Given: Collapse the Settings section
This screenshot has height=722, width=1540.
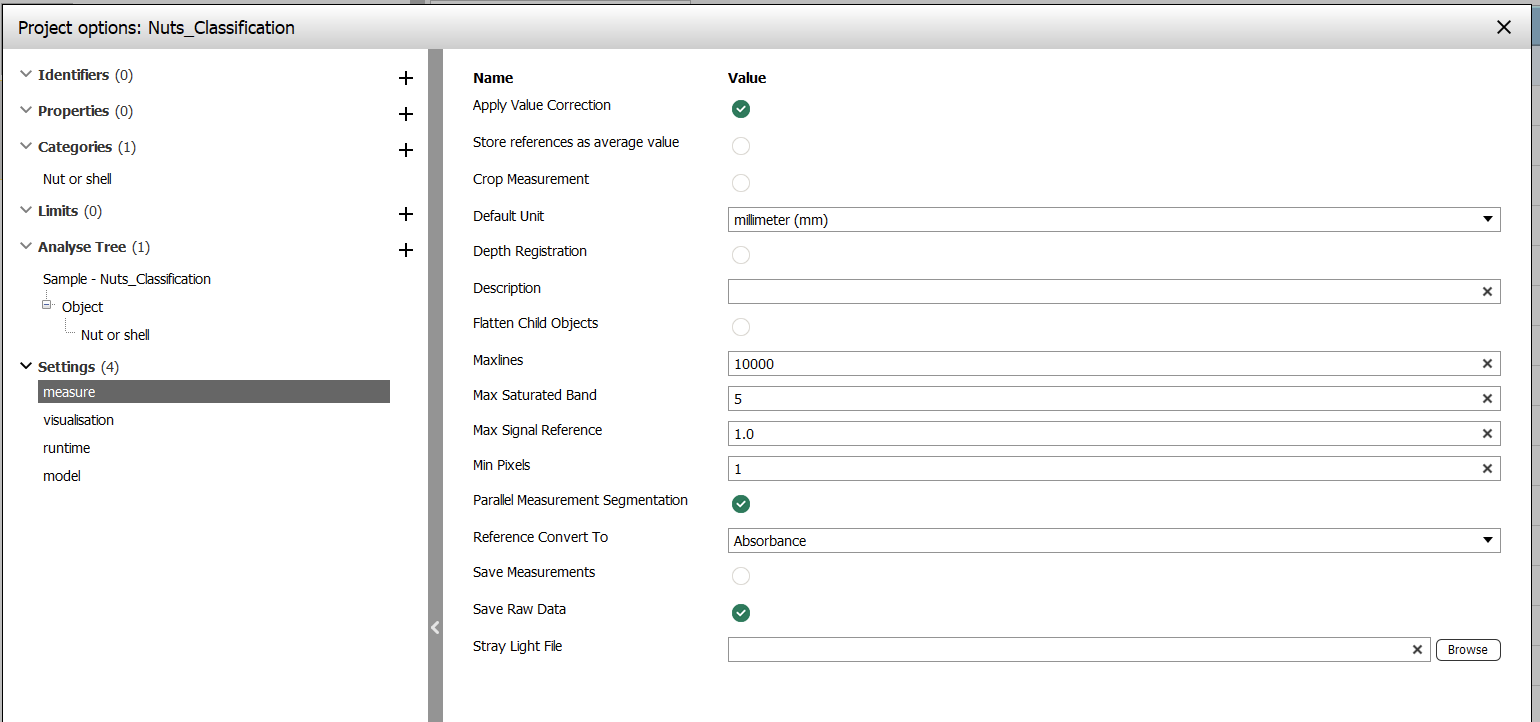Looking at the screenshot, I should 26,367.
